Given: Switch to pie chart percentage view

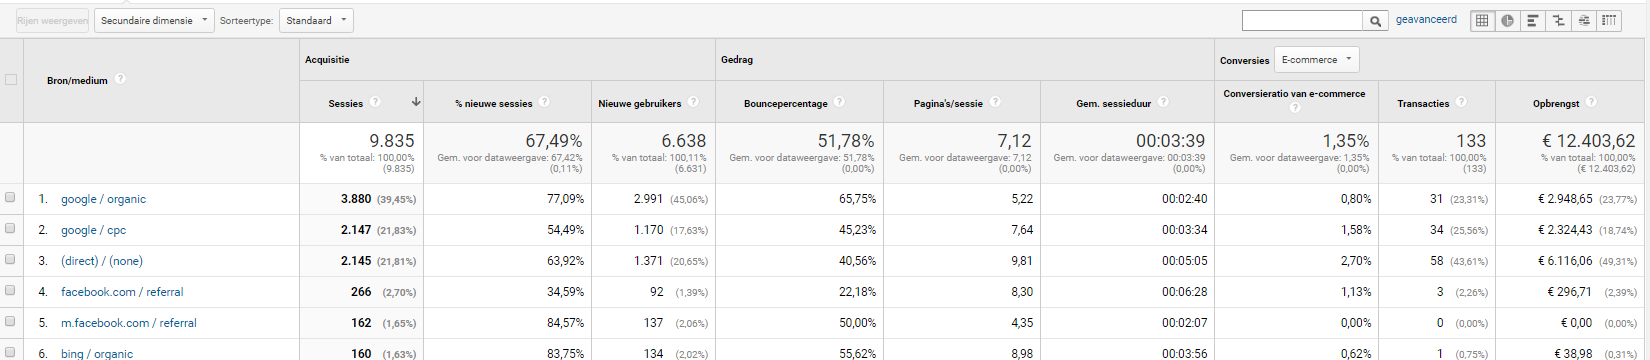Looking at the screenshot, I should [x=1507, y=20].
